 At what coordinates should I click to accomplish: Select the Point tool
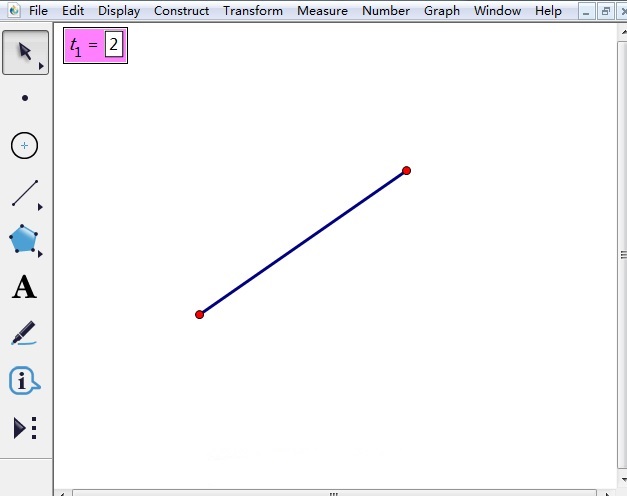click(x=25, y=98)
